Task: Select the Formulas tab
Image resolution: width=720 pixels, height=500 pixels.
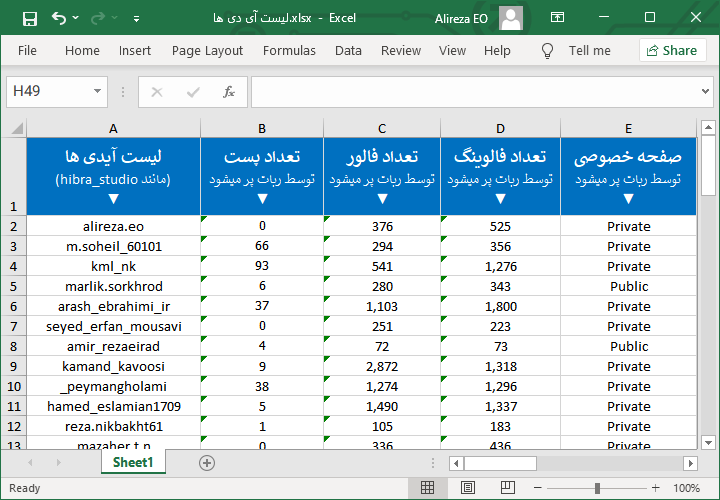Action: tap(289, 51)
